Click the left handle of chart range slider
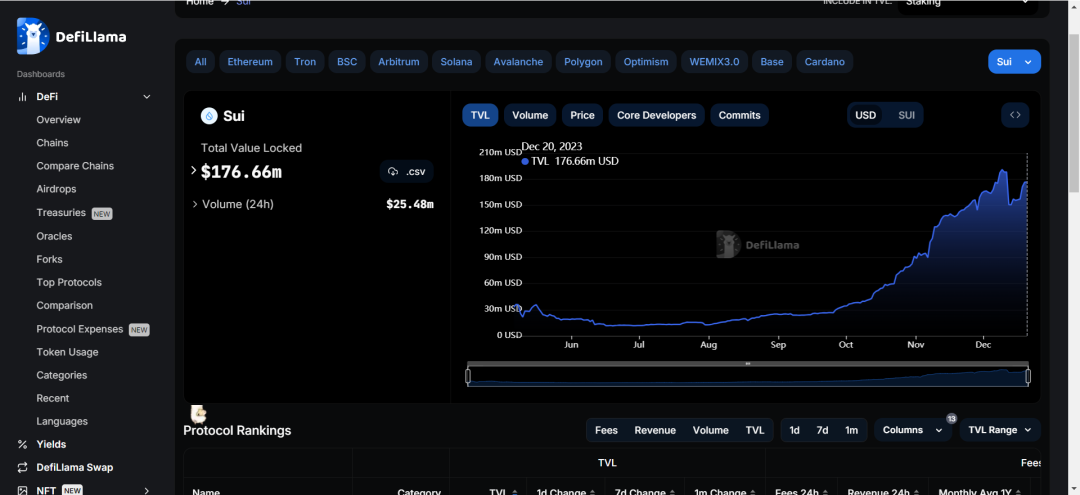The height and width of the screenshot is (495, 1080). 468,376
